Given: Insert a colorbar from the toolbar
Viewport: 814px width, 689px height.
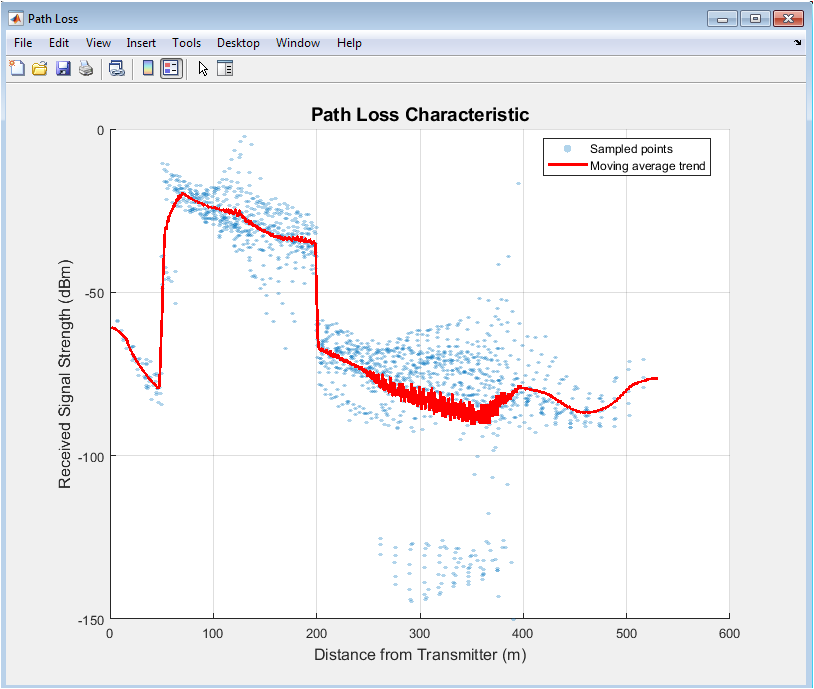Looking at the screenshot, I should (x=148, y=69).
